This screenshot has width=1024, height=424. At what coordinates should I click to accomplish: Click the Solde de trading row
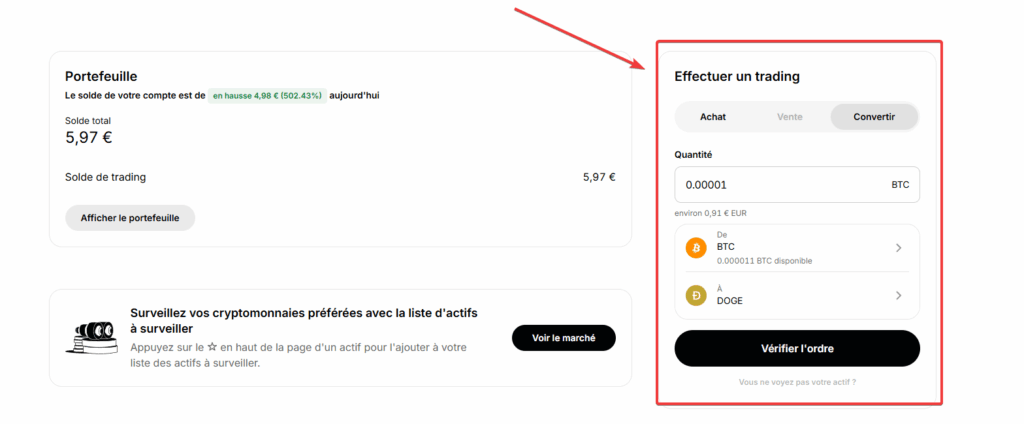tap(340, 176)
